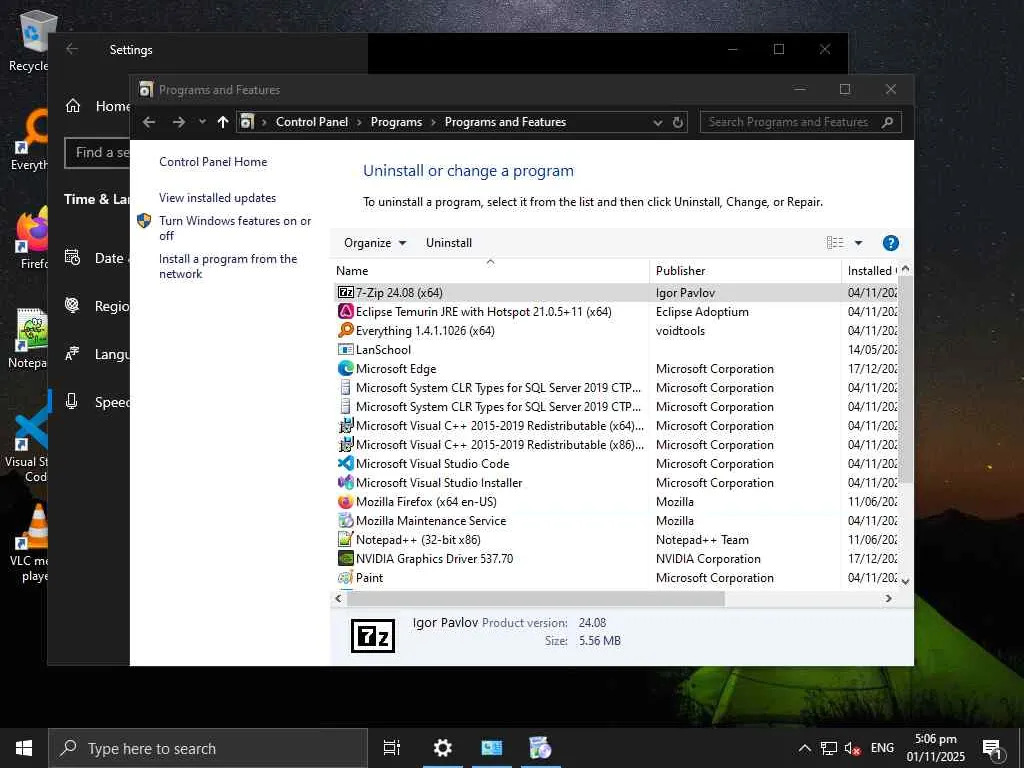The height and width of the screenshot is (768, 1024).
Task: Click the Microsoft Edge icon in list
Action: coord(345,368)
